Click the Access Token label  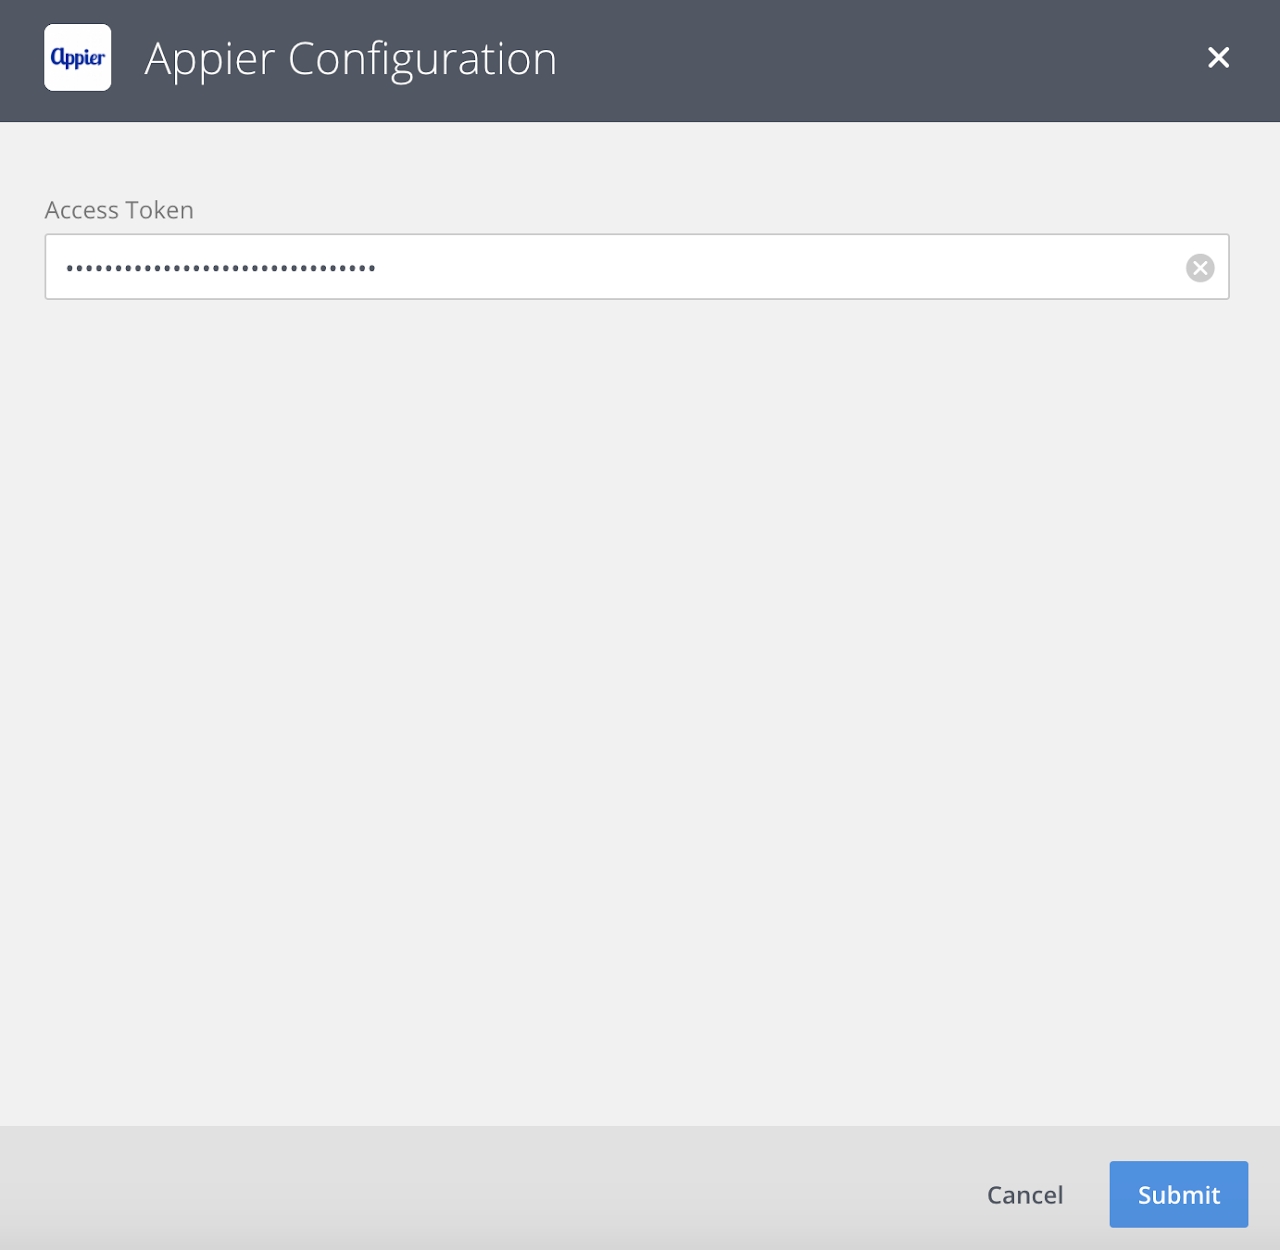[x=119, y=210]
